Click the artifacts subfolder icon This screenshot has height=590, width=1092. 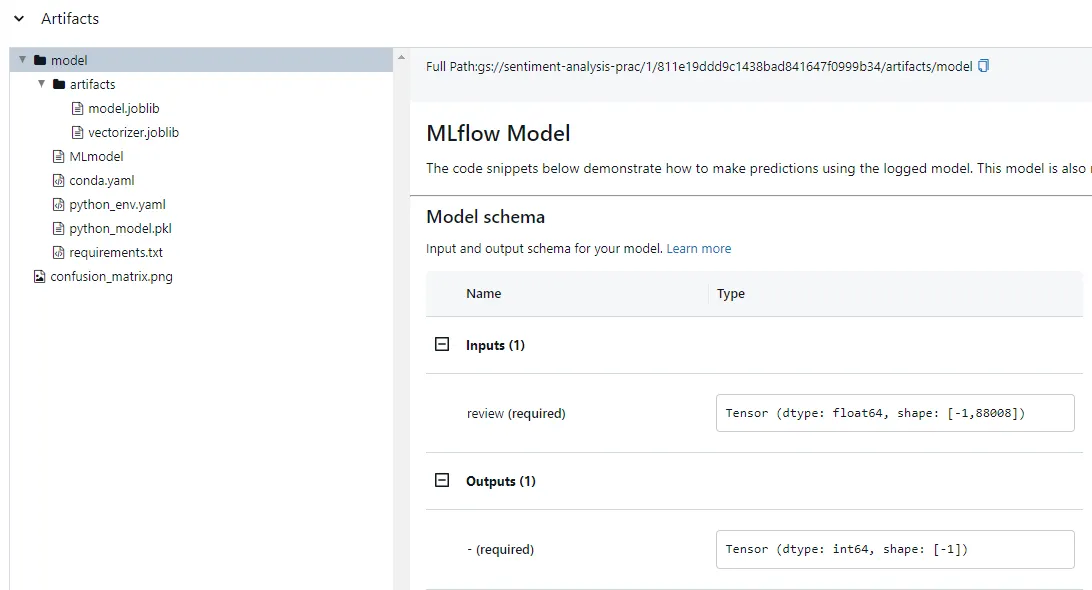coord(59,84)
